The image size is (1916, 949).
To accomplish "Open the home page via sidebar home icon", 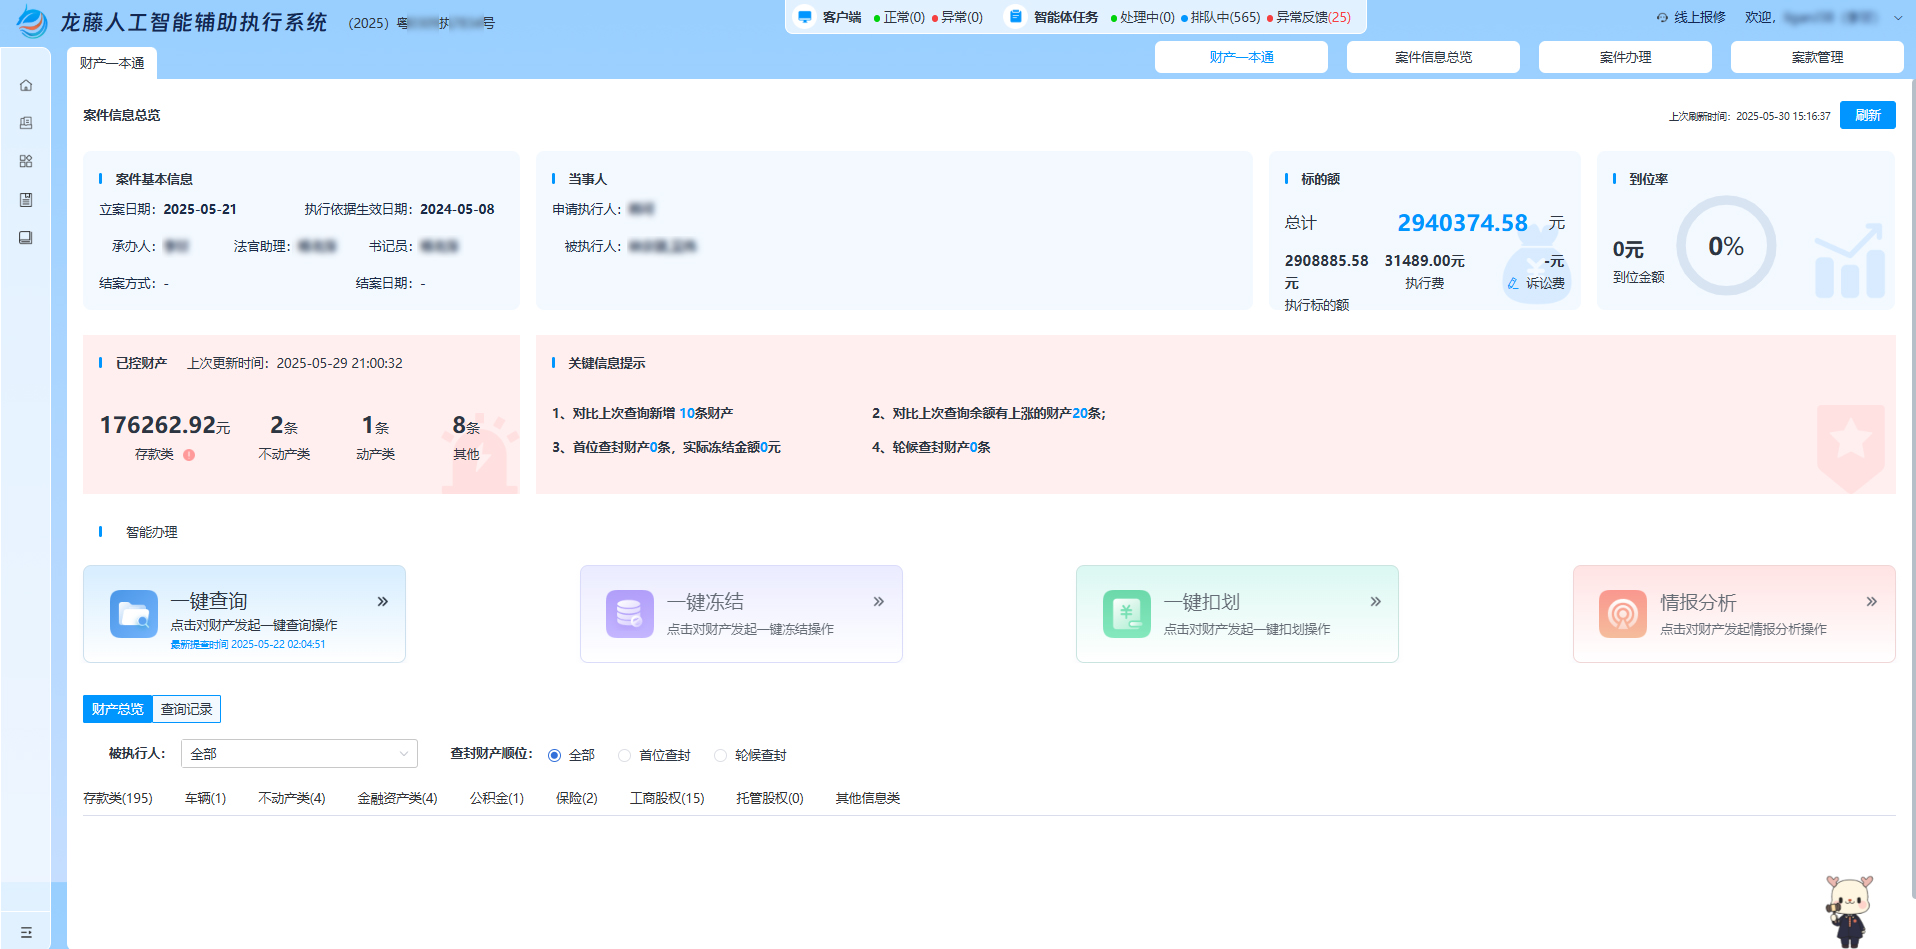I will tap(26, 85).
